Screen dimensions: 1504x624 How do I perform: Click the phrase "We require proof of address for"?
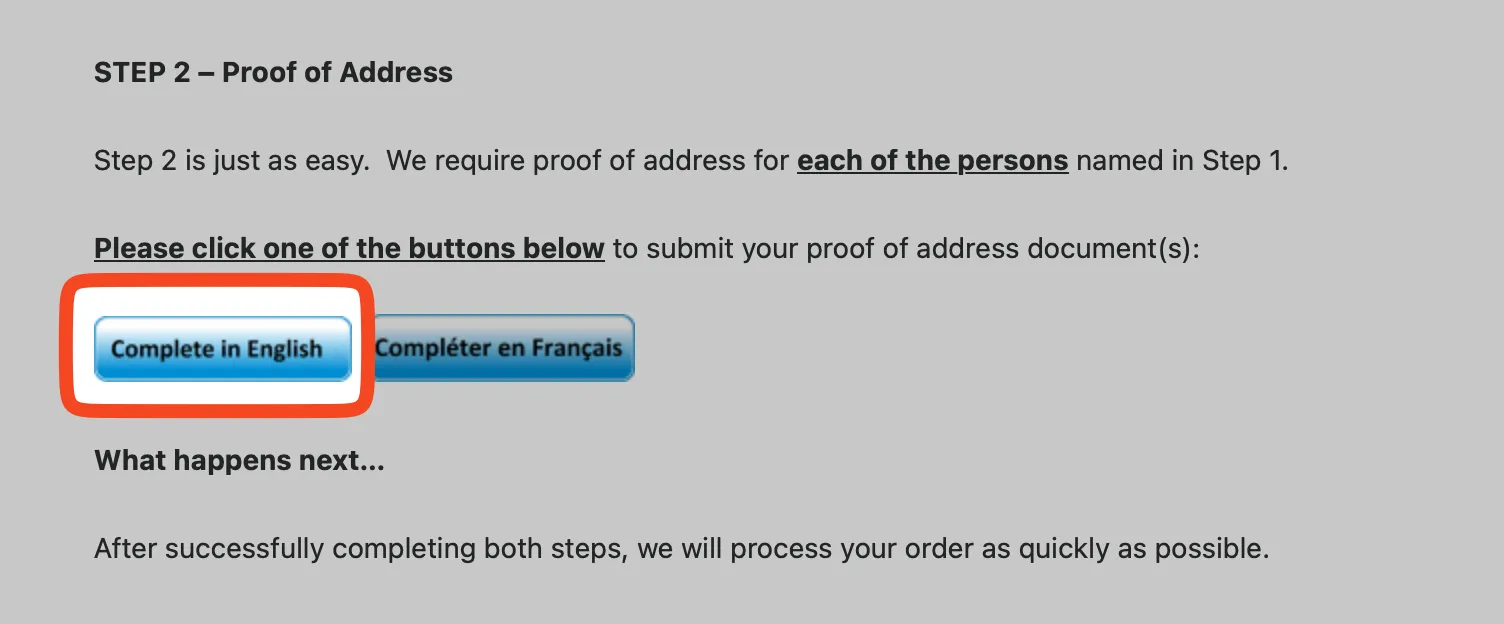tap(587, 160)
